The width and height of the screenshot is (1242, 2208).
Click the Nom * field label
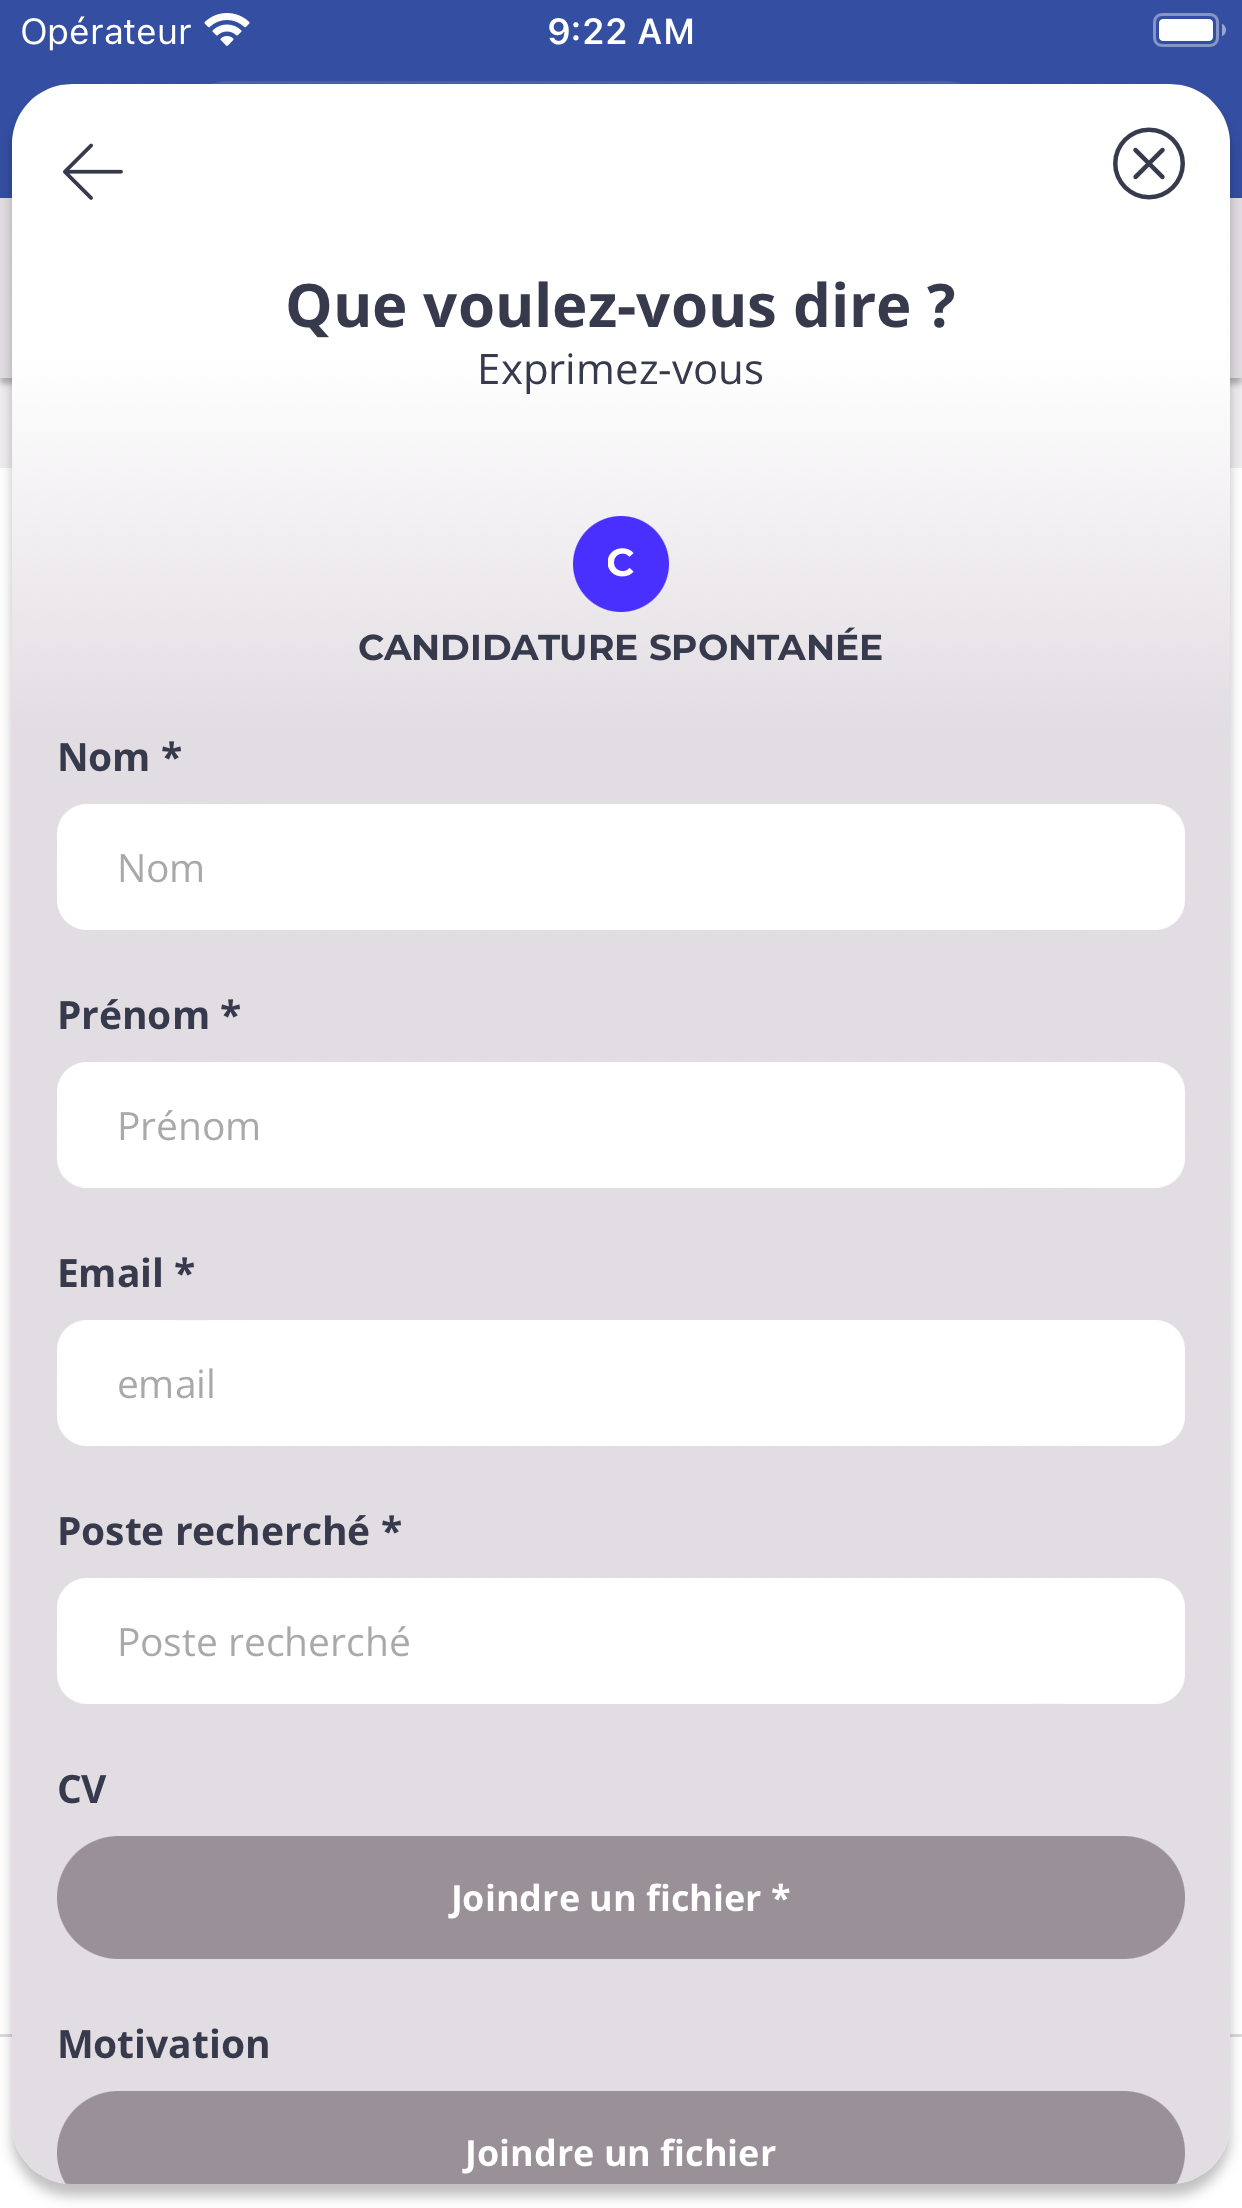pos(120,757)
